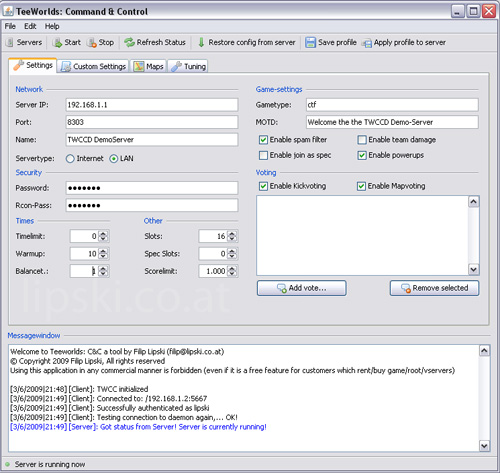
Task: Increase the Slots spinner value
Action: [232, 234]
